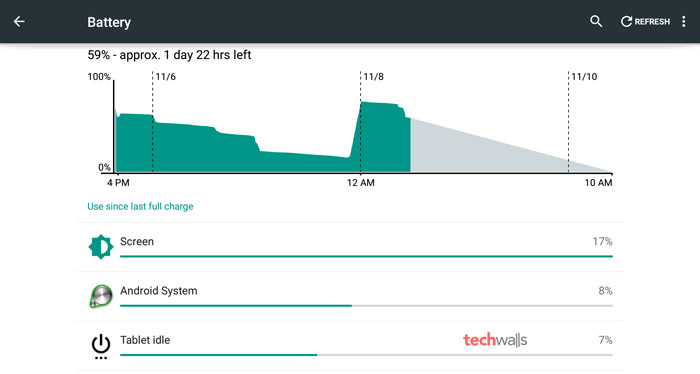The image size is (700, 374).
Task: Tap the Android System icon
Action: 101,296
